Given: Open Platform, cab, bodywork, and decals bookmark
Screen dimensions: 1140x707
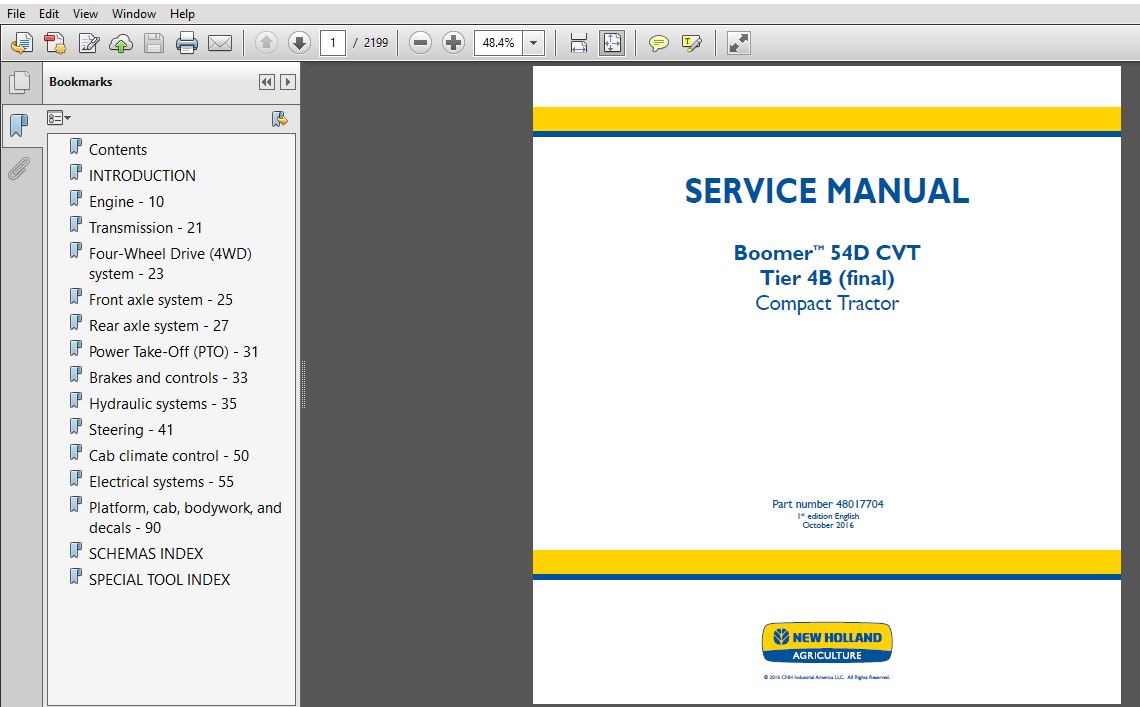Looking at the screenshot, I should 185,518.
